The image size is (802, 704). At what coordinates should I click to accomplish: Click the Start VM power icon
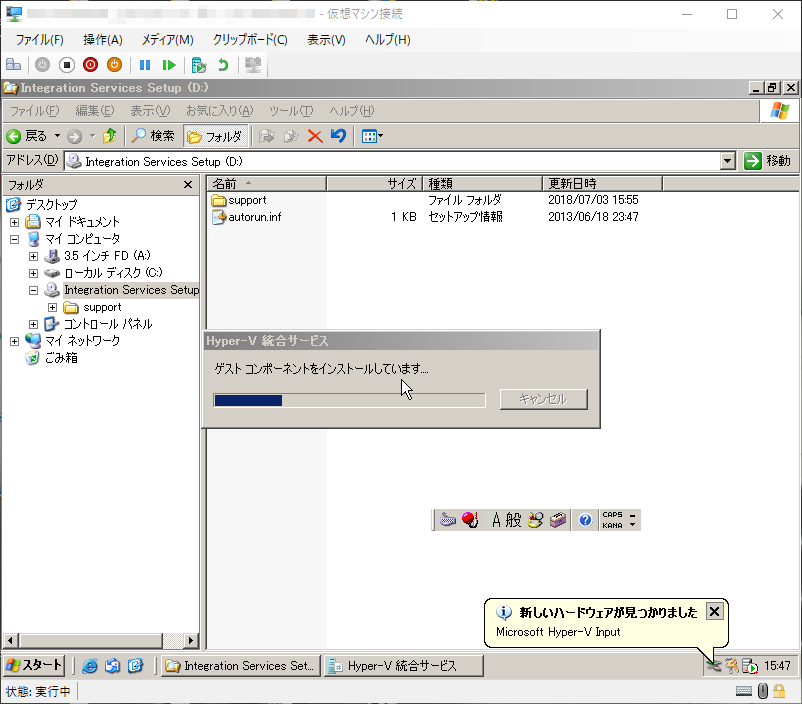click(42, 65)
